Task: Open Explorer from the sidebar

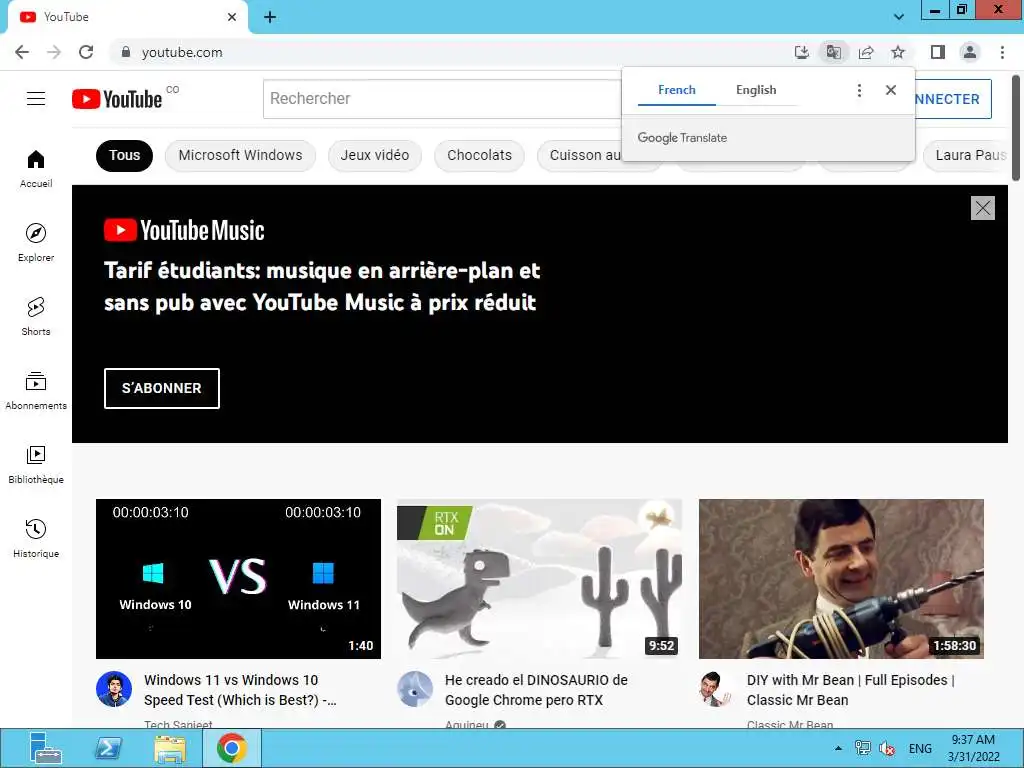Action: click(36, 243)
